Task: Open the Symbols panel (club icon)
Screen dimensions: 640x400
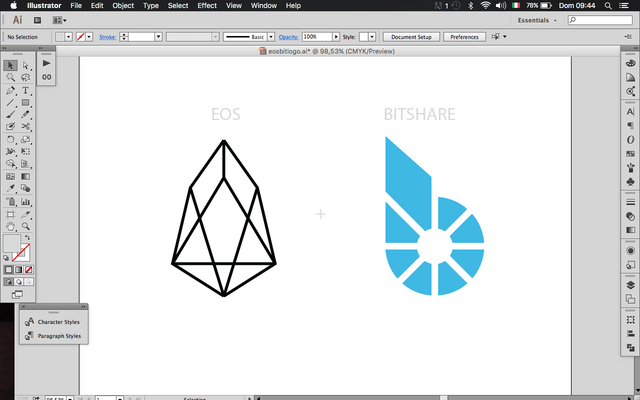Action: (631, 181)
